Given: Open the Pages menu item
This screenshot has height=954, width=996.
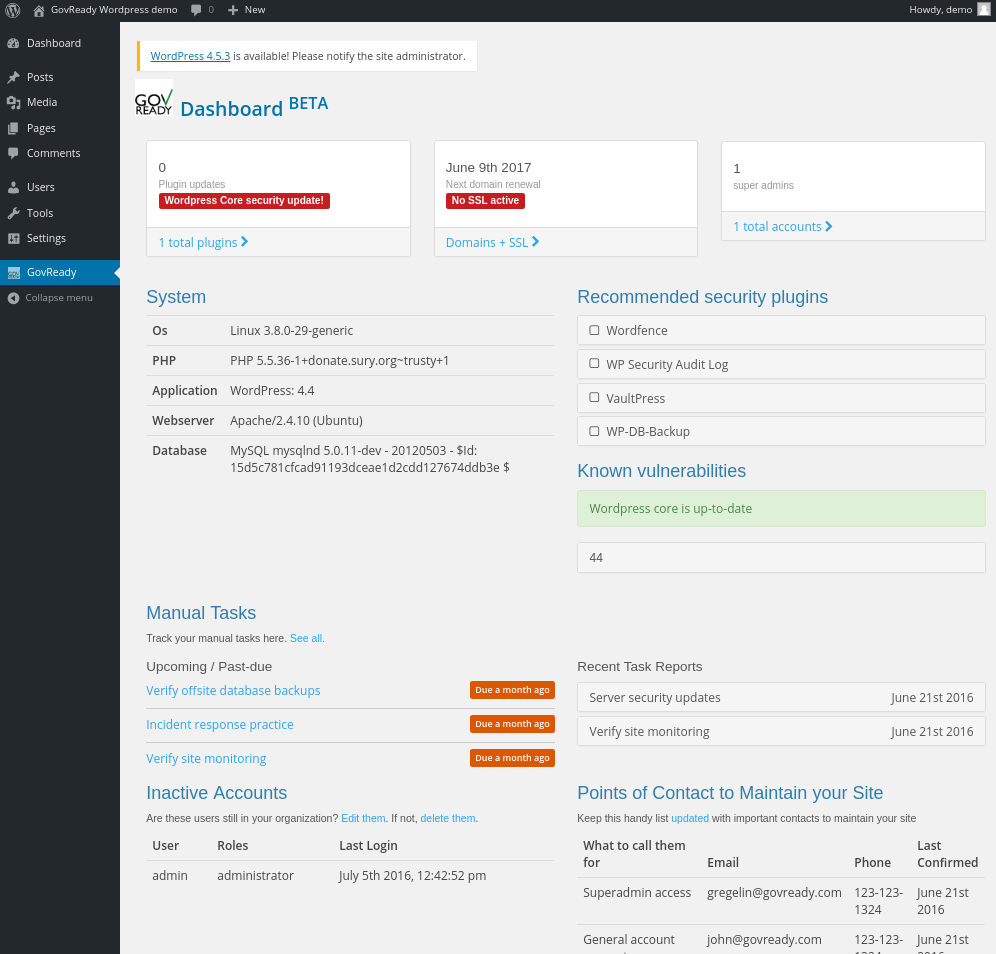Looking at the screenshot, I should [60, 128].
